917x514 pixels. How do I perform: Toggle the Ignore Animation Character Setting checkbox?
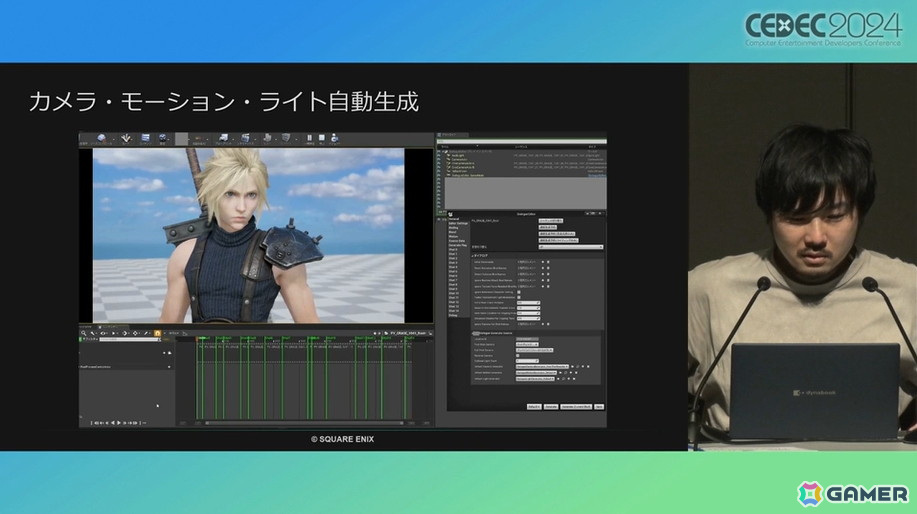click(519, 292)
